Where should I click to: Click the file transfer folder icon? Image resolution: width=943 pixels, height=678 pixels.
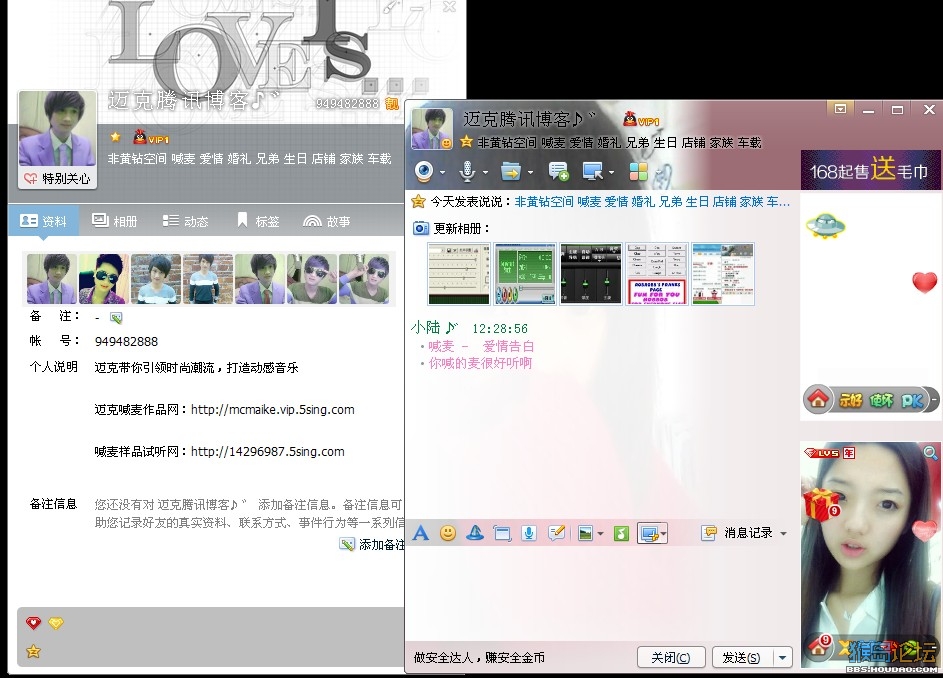[x=510, y=172]
